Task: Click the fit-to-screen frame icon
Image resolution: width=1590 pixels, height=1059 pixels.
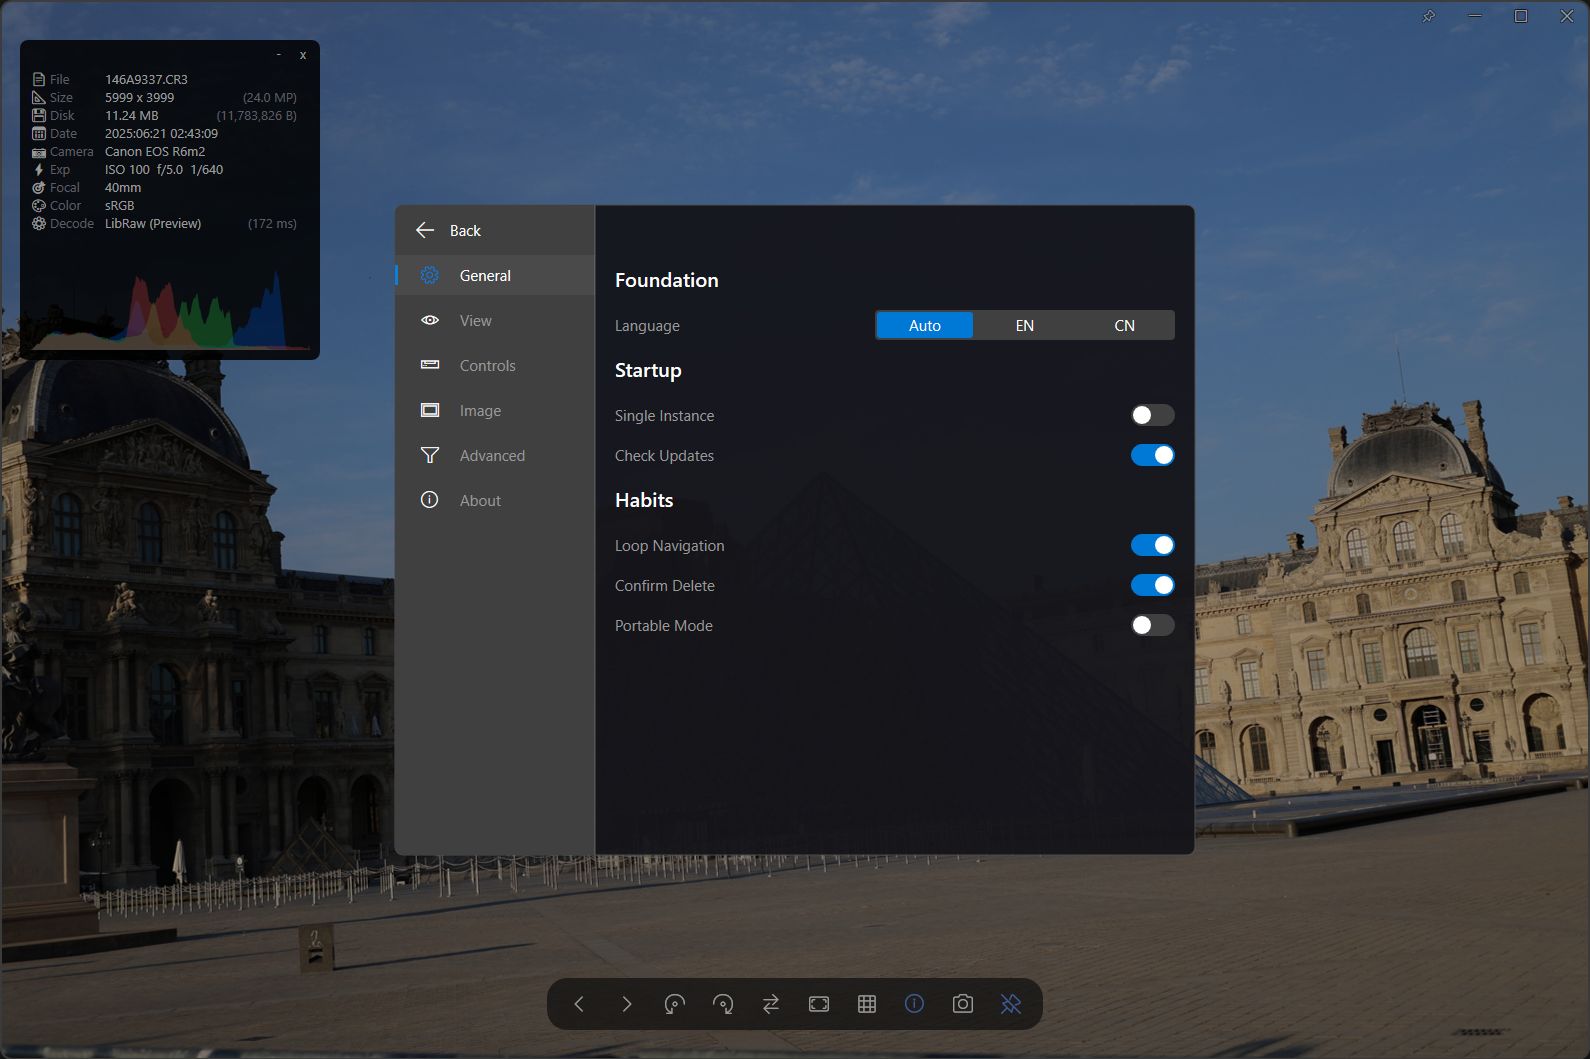Action: pos(819,1004)
